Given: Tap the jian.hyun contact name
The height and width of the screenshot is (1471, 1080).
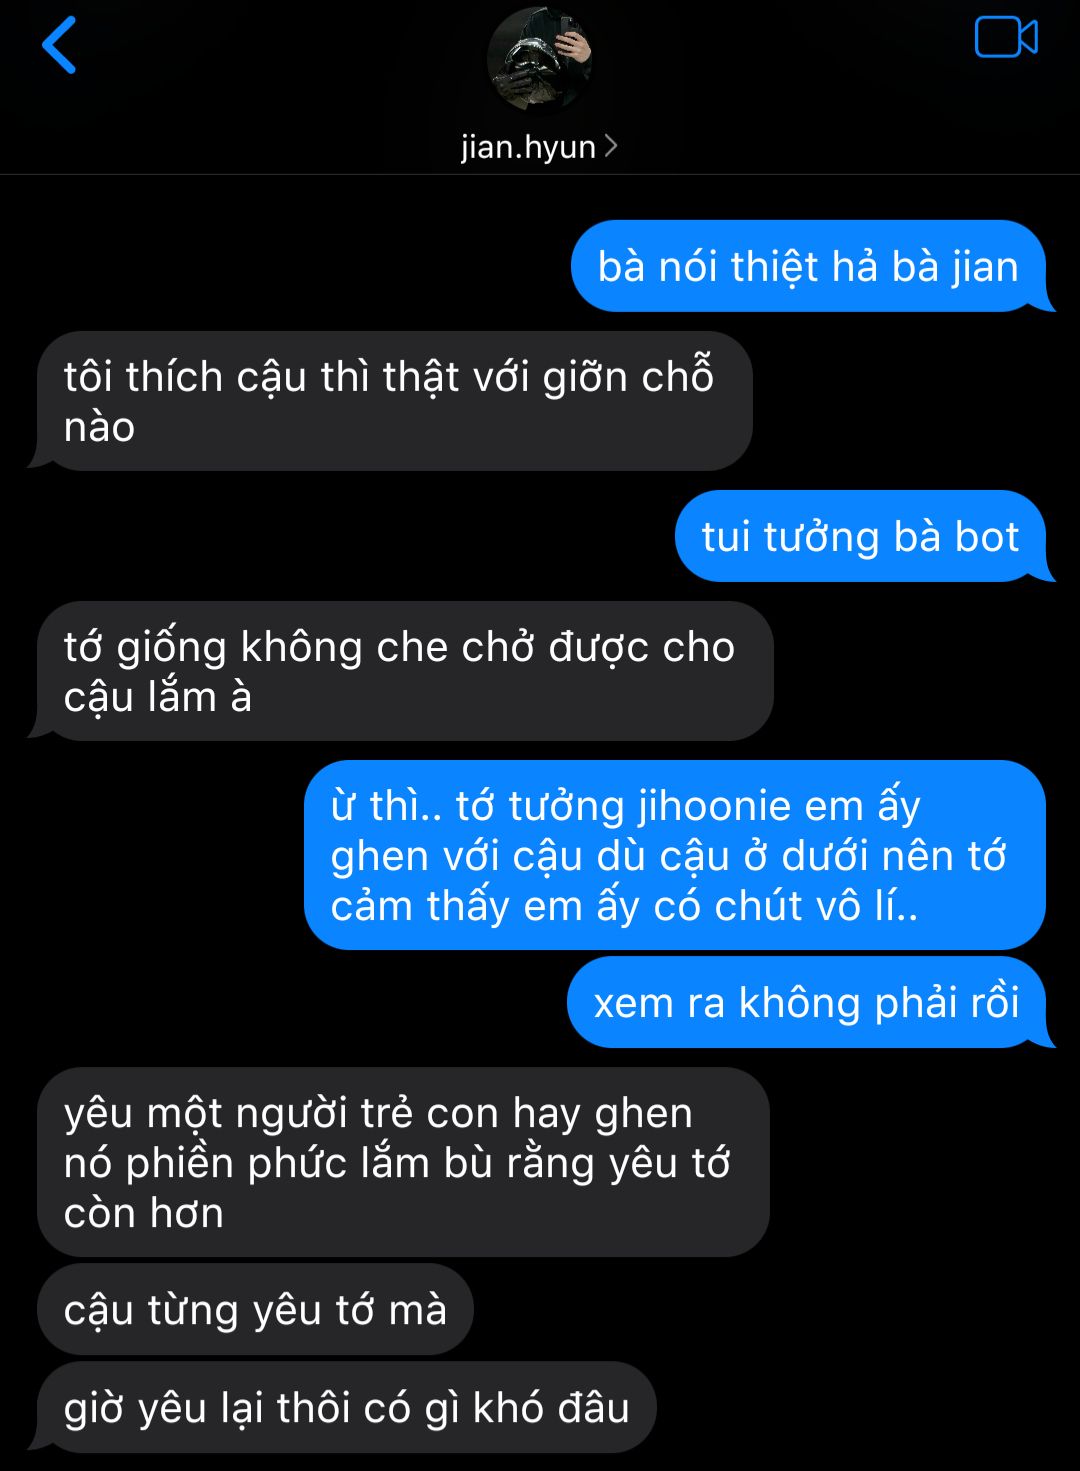Looking at the screenshot, I should click(528, 147).
